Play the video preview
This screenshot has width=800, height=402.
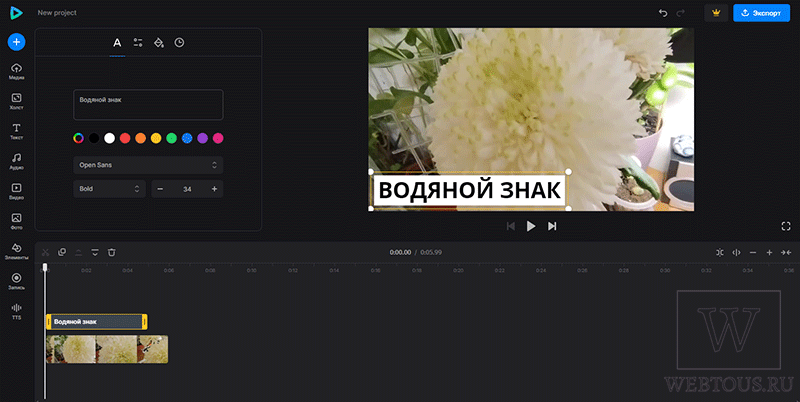click(531, 226)
